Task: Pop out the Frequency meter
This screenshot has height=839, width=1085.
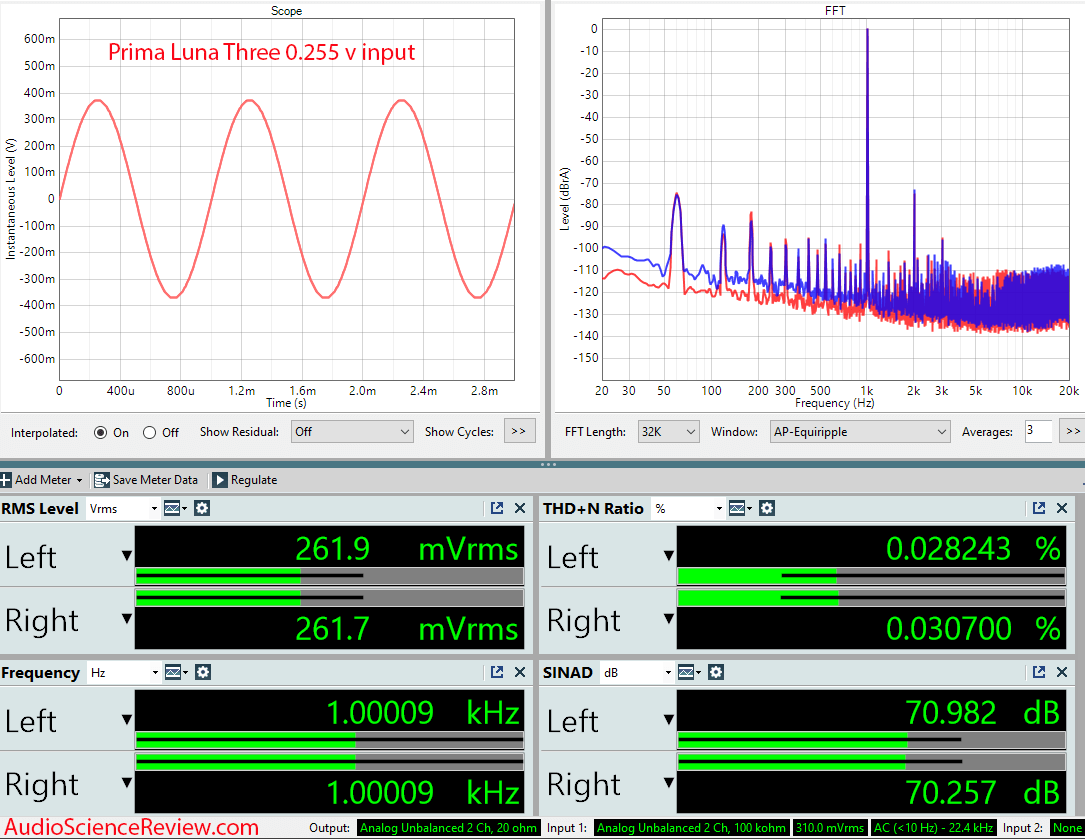Action: pos(497,671)
